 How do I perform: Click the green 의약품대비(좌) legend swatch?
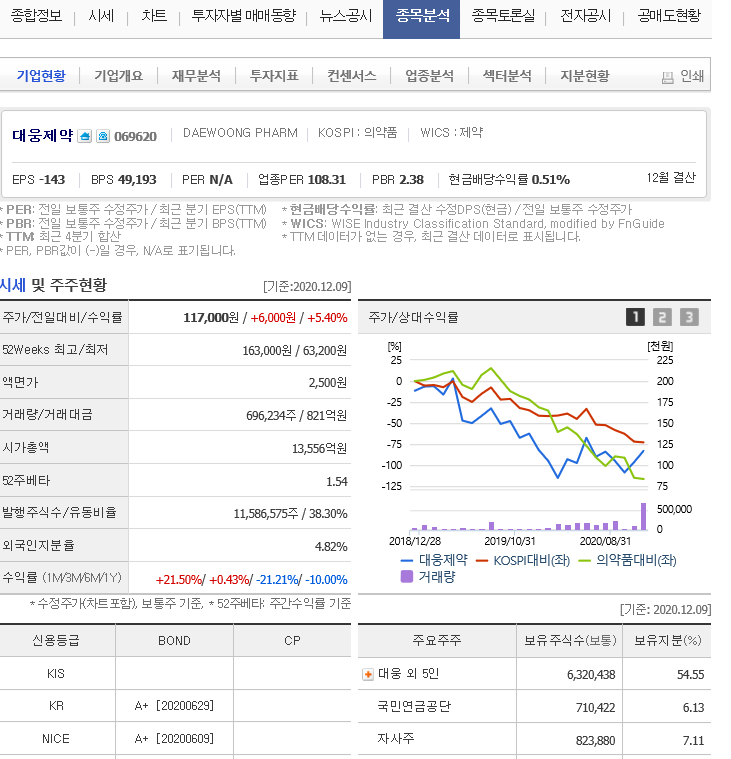pyautogui.click(x=585, y=561)
